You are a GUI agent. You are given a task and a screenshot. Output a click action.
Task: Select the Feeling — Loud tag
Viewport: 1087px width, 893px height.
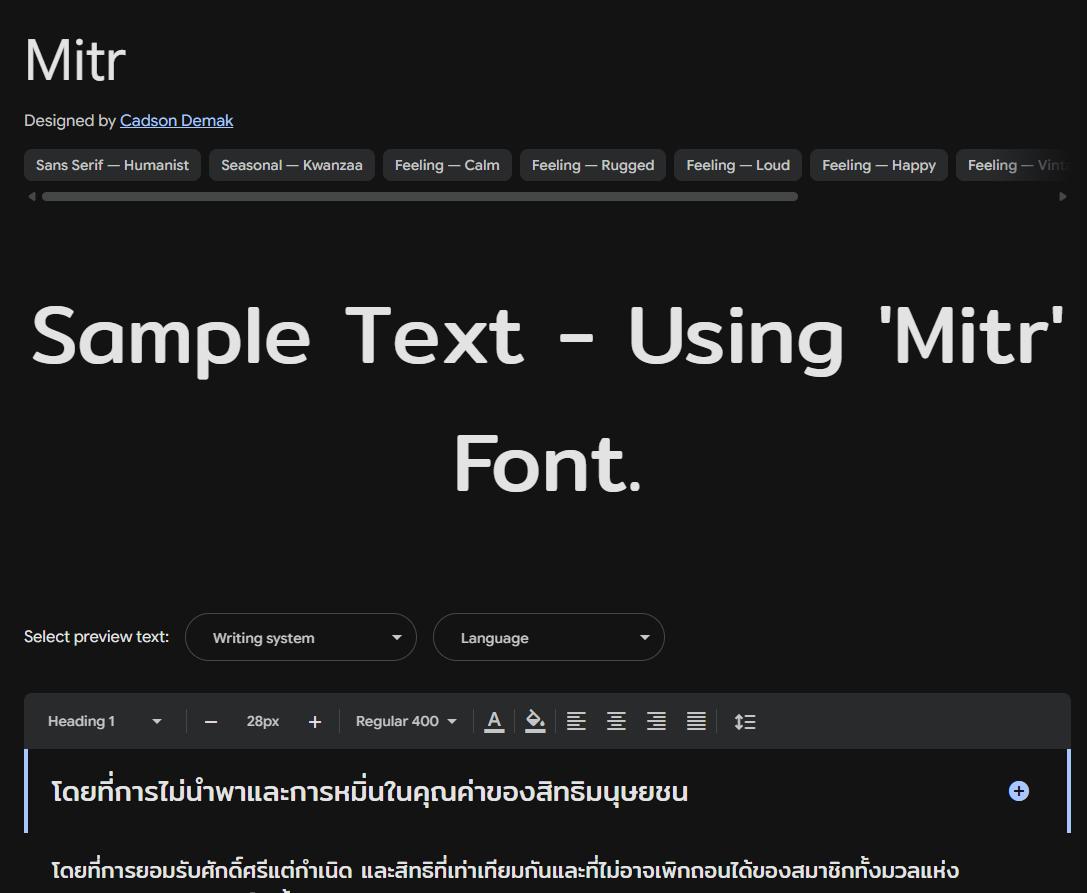(x=738, y=165)
